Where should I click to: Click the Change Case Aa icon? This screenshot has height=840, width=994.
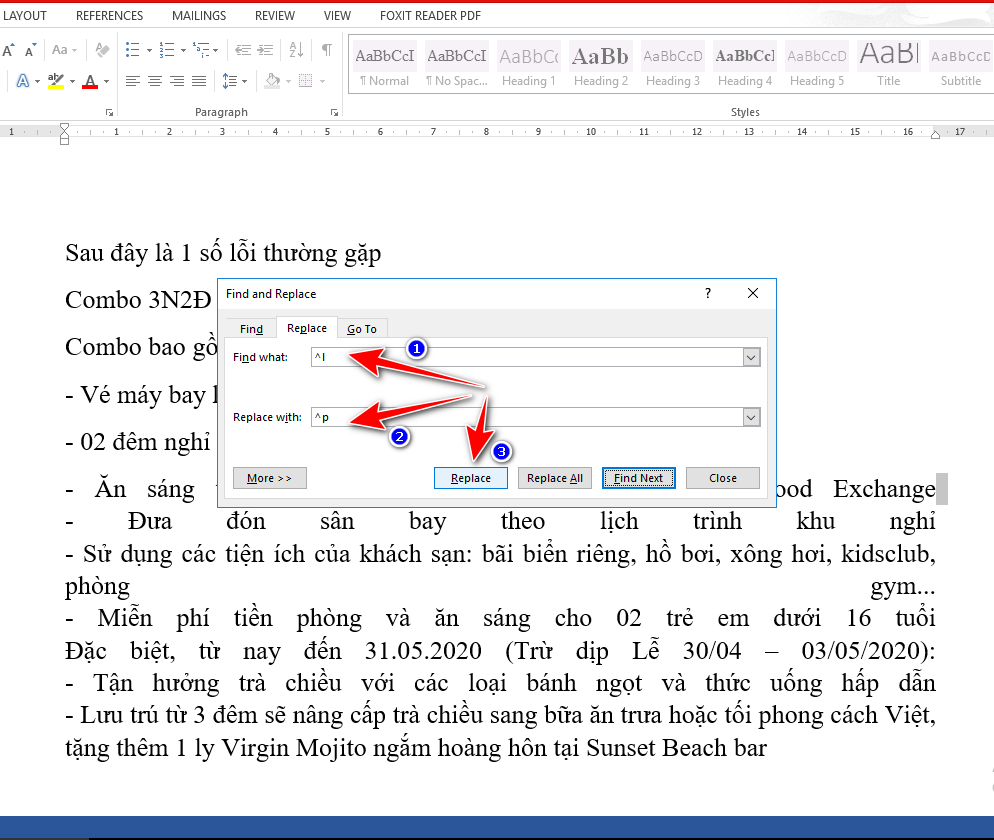(60, 49)
